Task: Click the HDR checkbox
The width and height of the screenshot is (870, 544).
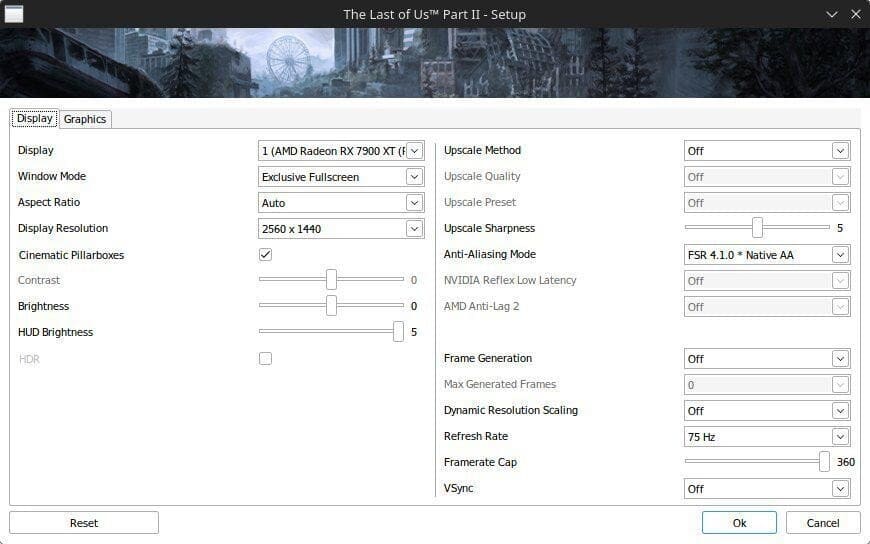Action: point(265,359)
